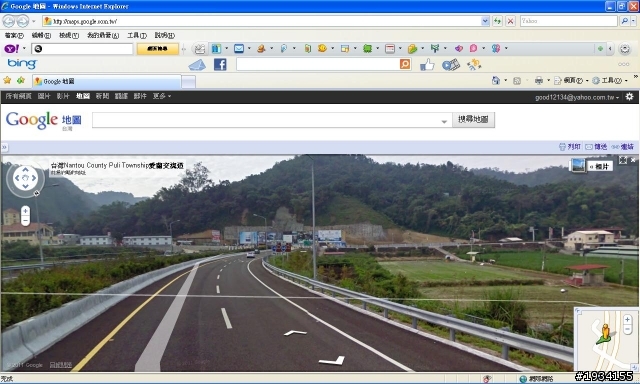The height and width of the screenshot is (384, 640).
Task: Click the yellow Yahoo web search button
Action: pos(158,49)
